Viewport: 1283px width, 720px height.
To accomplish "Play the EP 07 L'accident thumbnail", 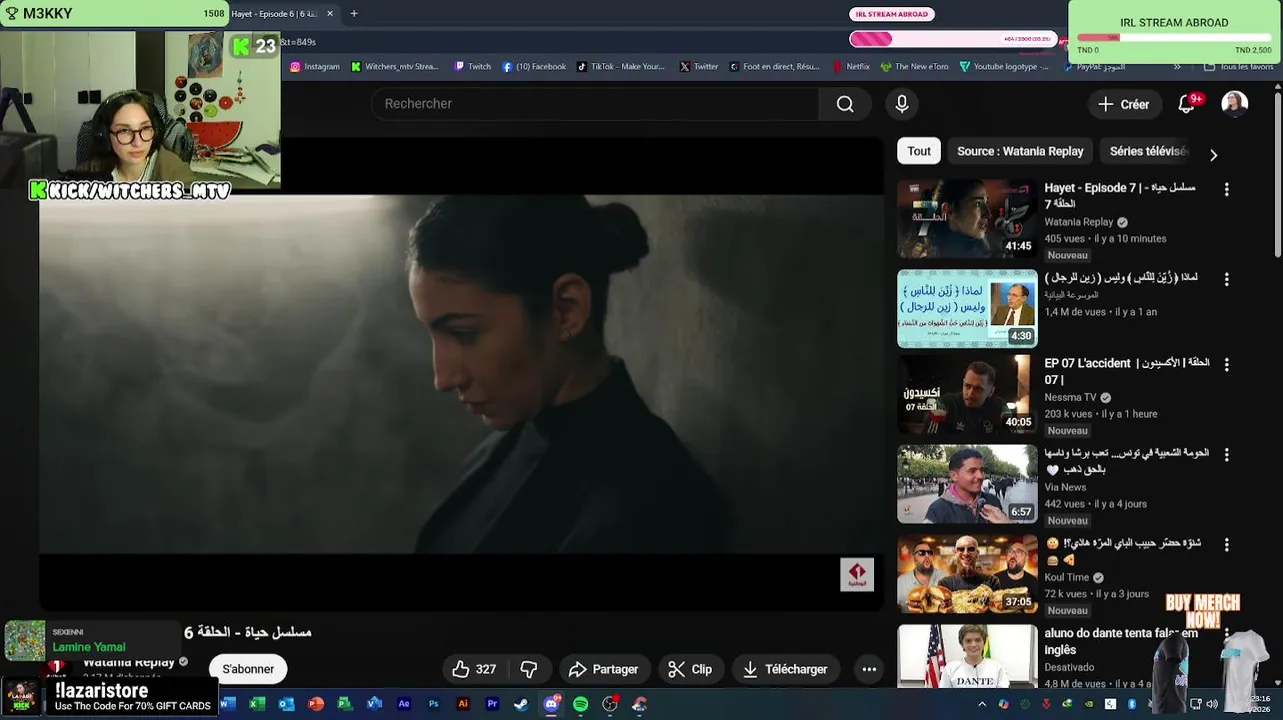I will (967, 394).
